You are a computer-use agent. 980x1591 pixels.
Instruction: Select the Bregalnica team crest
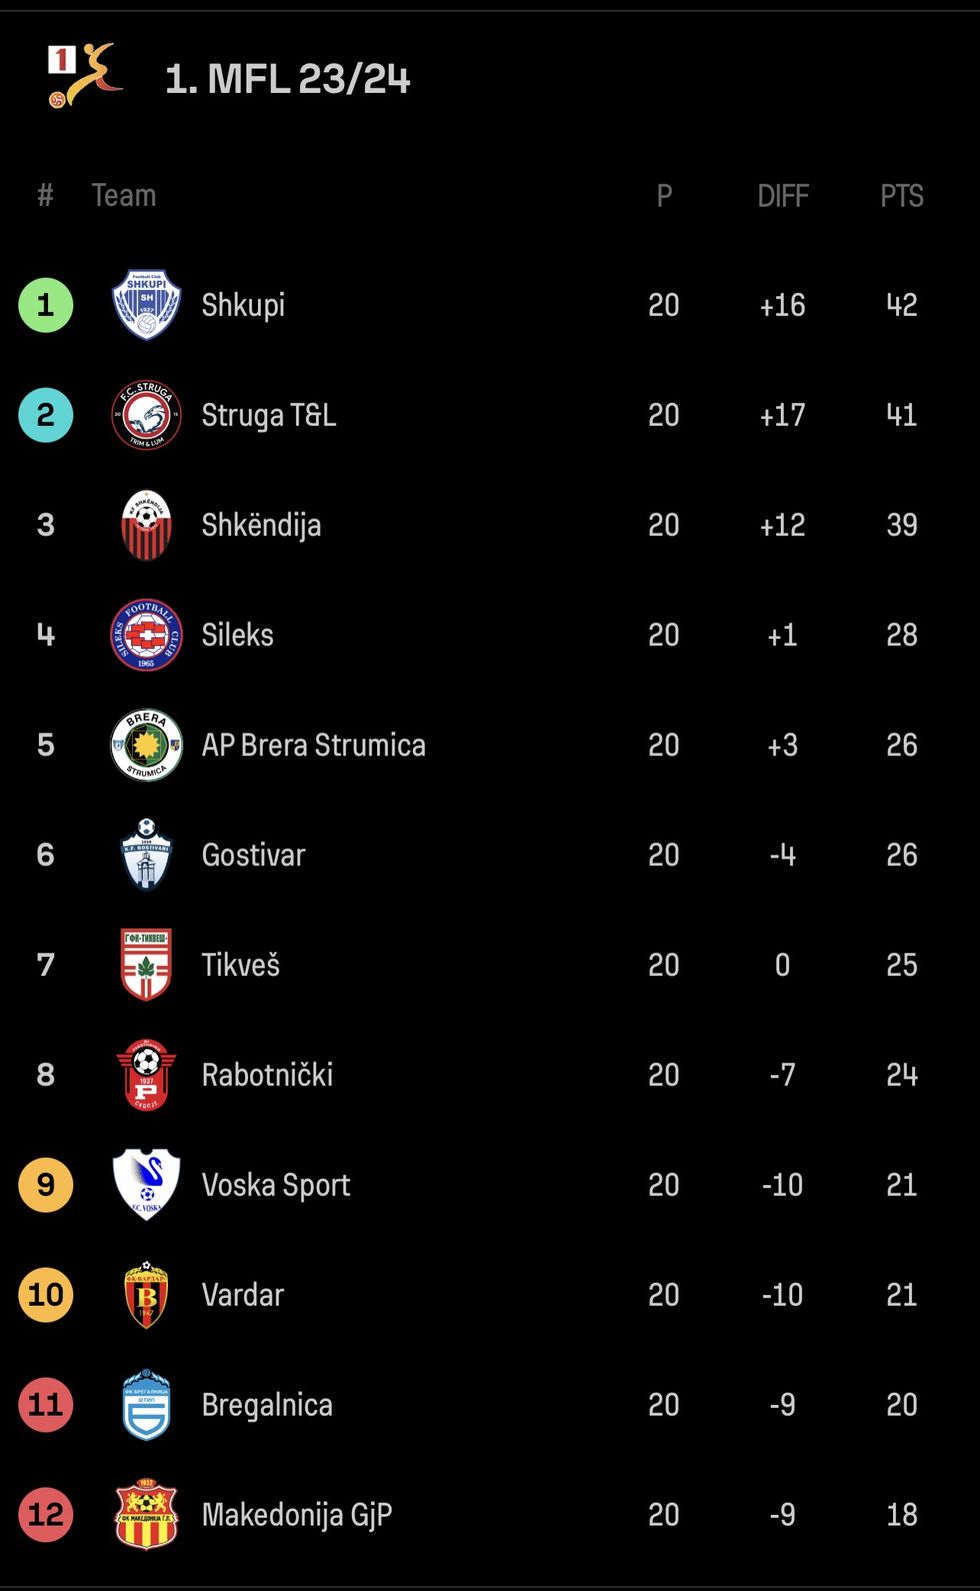coord(146,1405)
